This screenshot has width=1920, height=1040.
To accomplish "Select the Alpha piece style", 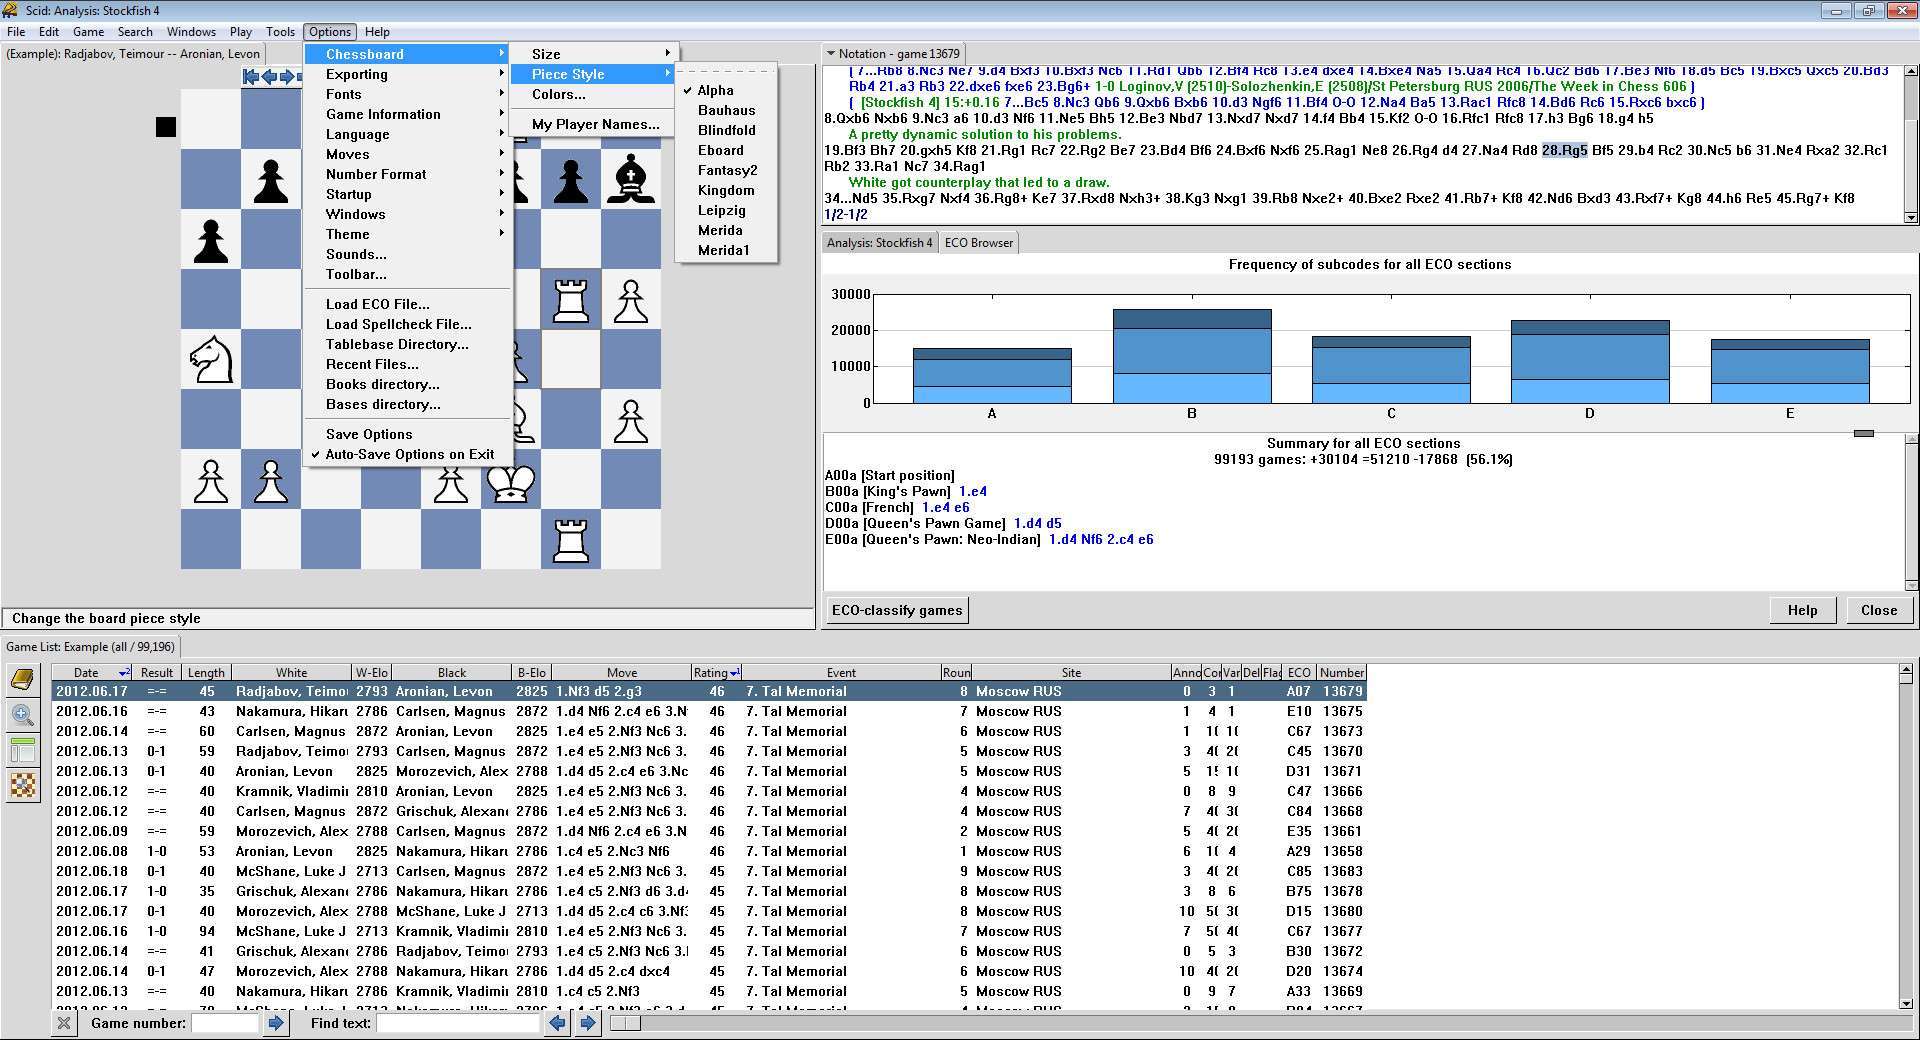I will pyautogui.click(x=714, y=90).
